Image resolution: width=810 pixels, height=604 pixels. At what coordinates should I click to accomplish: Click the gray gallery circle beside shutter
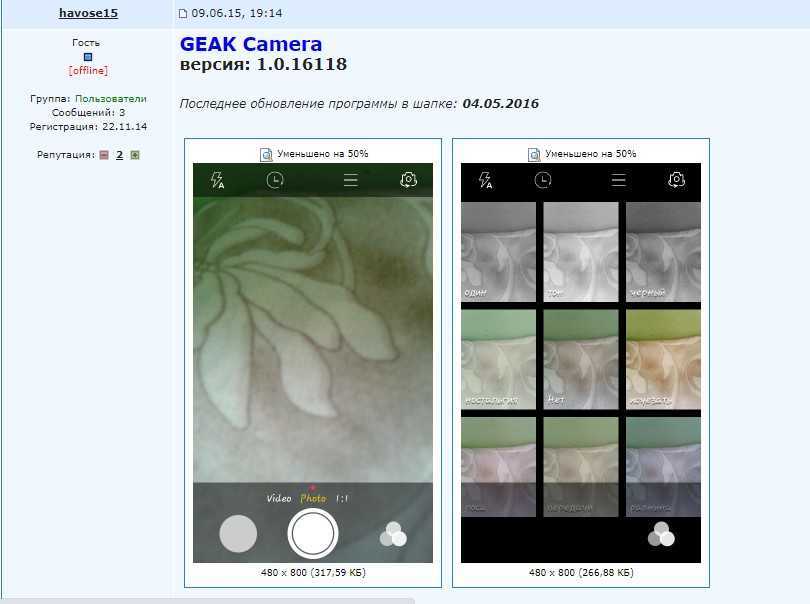click(238, 534)
